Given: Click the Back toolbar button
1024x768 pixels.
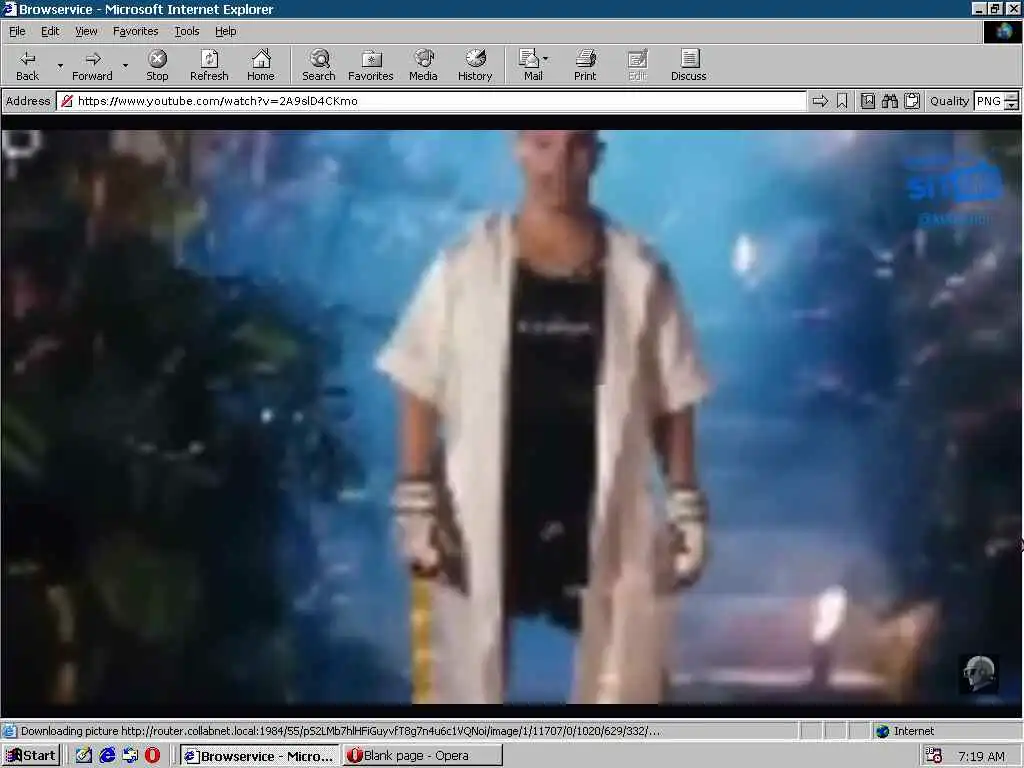Looking at the screenshot, I should click(27, 65).
